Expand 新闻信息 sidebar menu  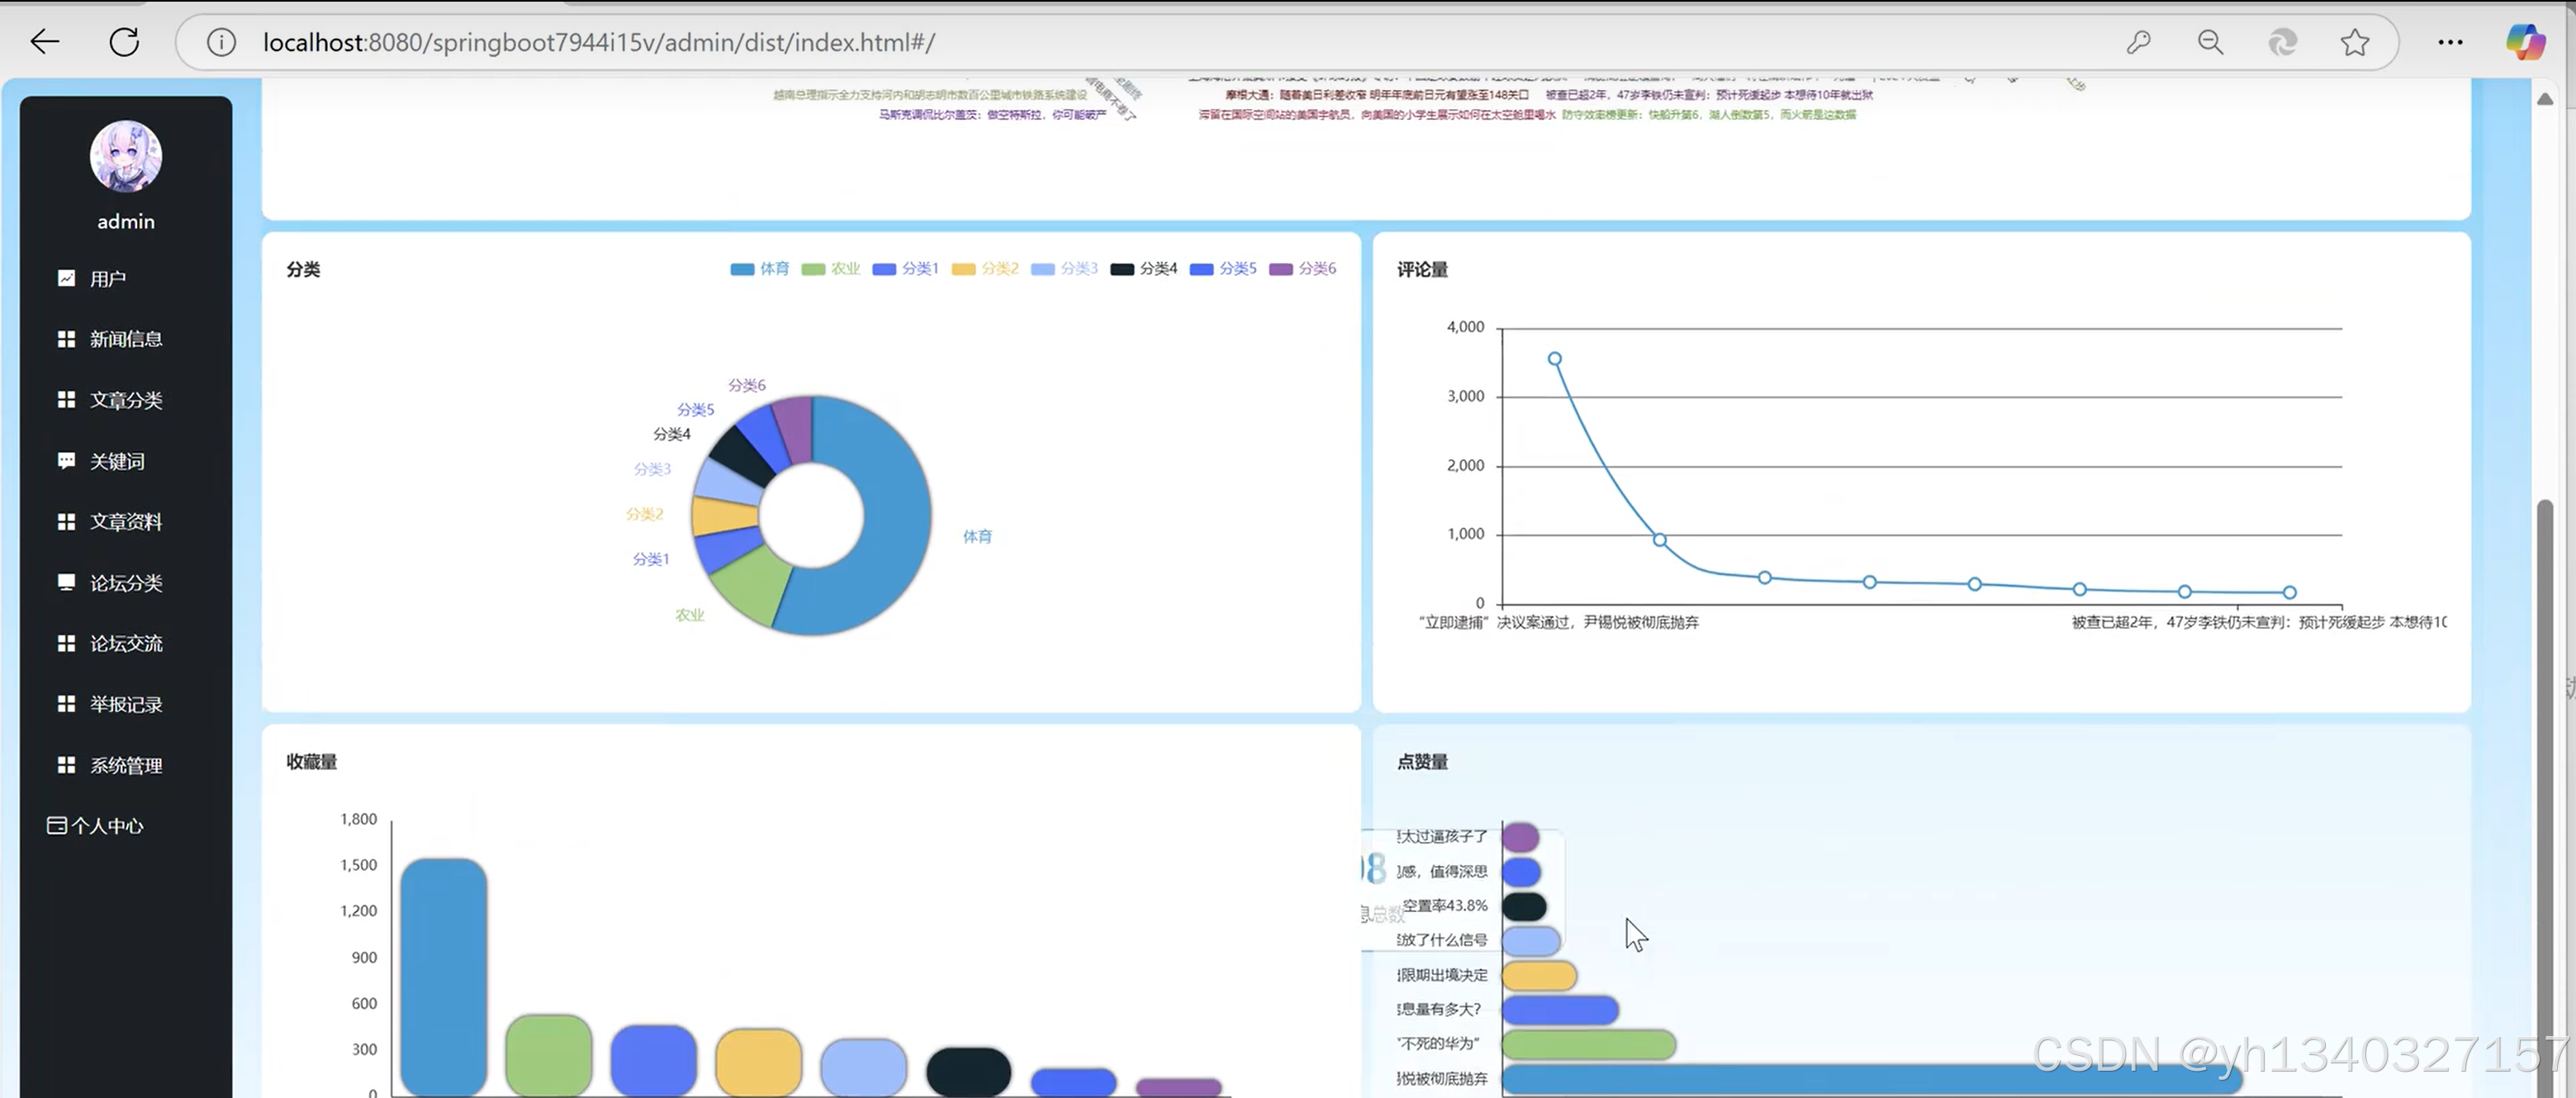tap(125, 339)
